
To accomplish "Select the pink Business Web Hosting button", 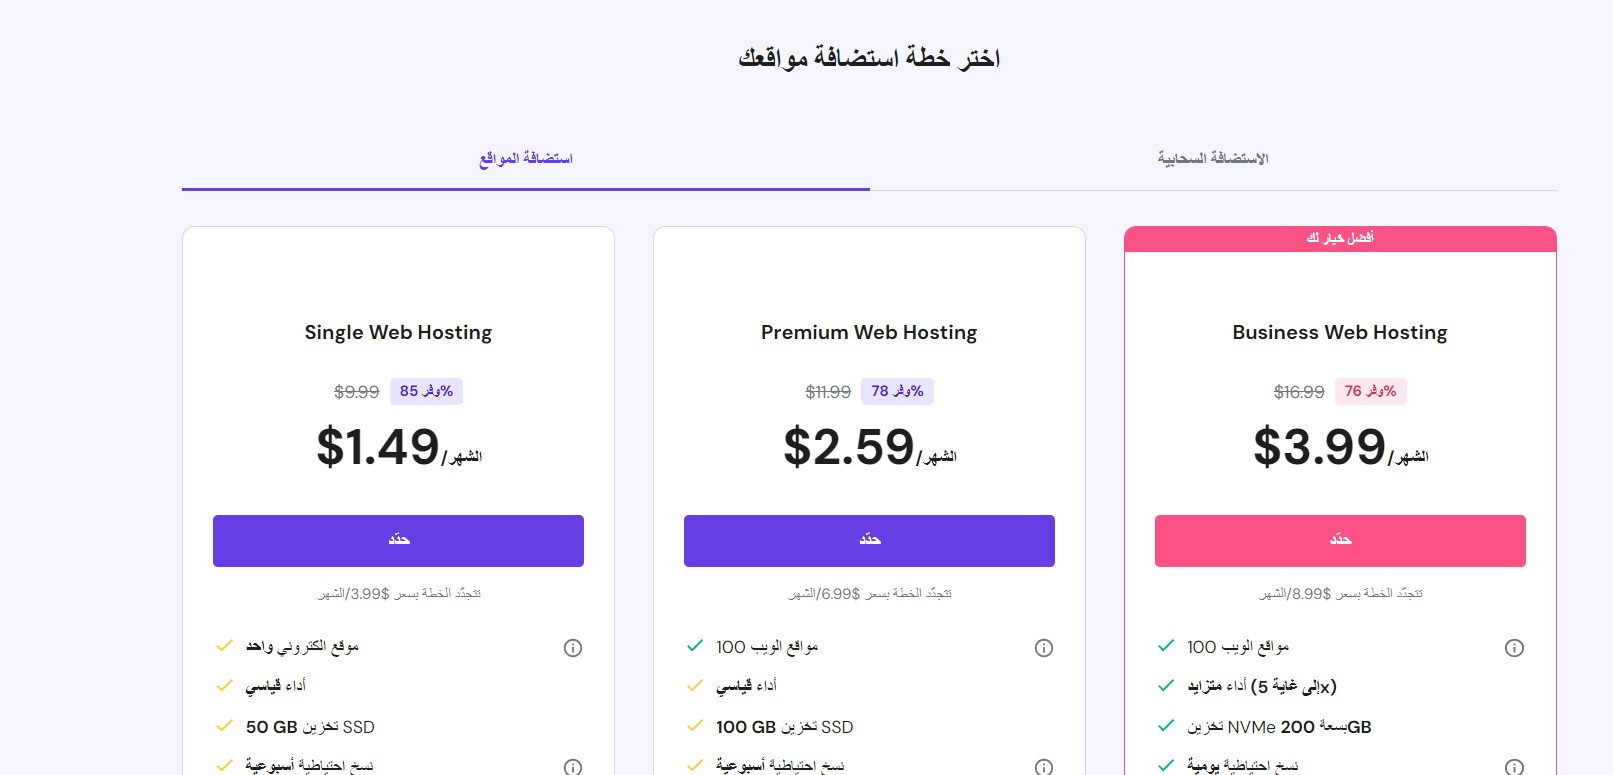I will 1340,541.
